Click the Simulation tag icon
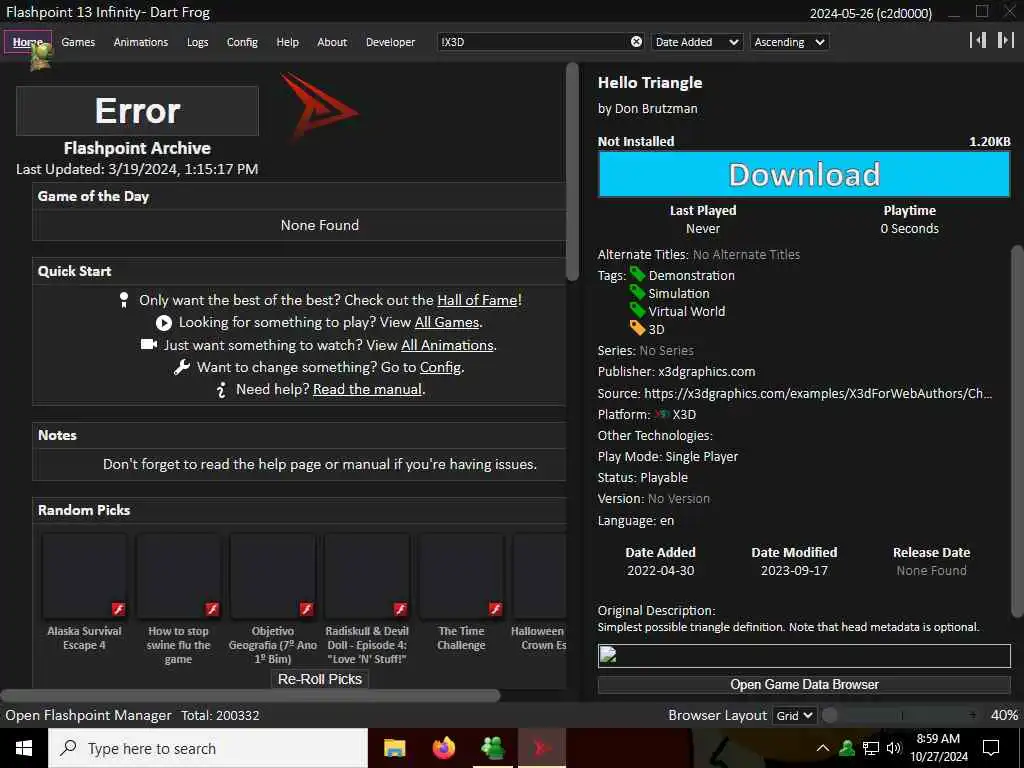This screenshot has width=1024, height=768. click(x=637, y=292)
